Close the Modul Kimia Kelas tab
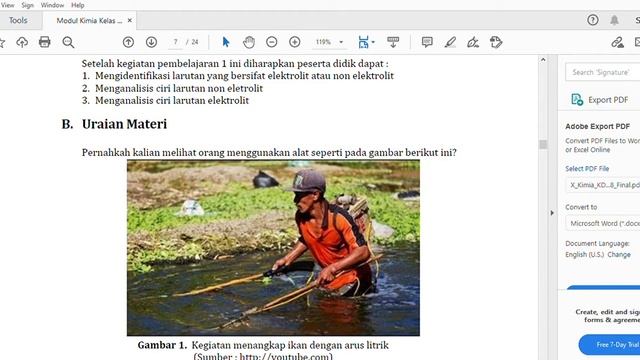Viewport: 640px width, 360px height. coord(130,20)
